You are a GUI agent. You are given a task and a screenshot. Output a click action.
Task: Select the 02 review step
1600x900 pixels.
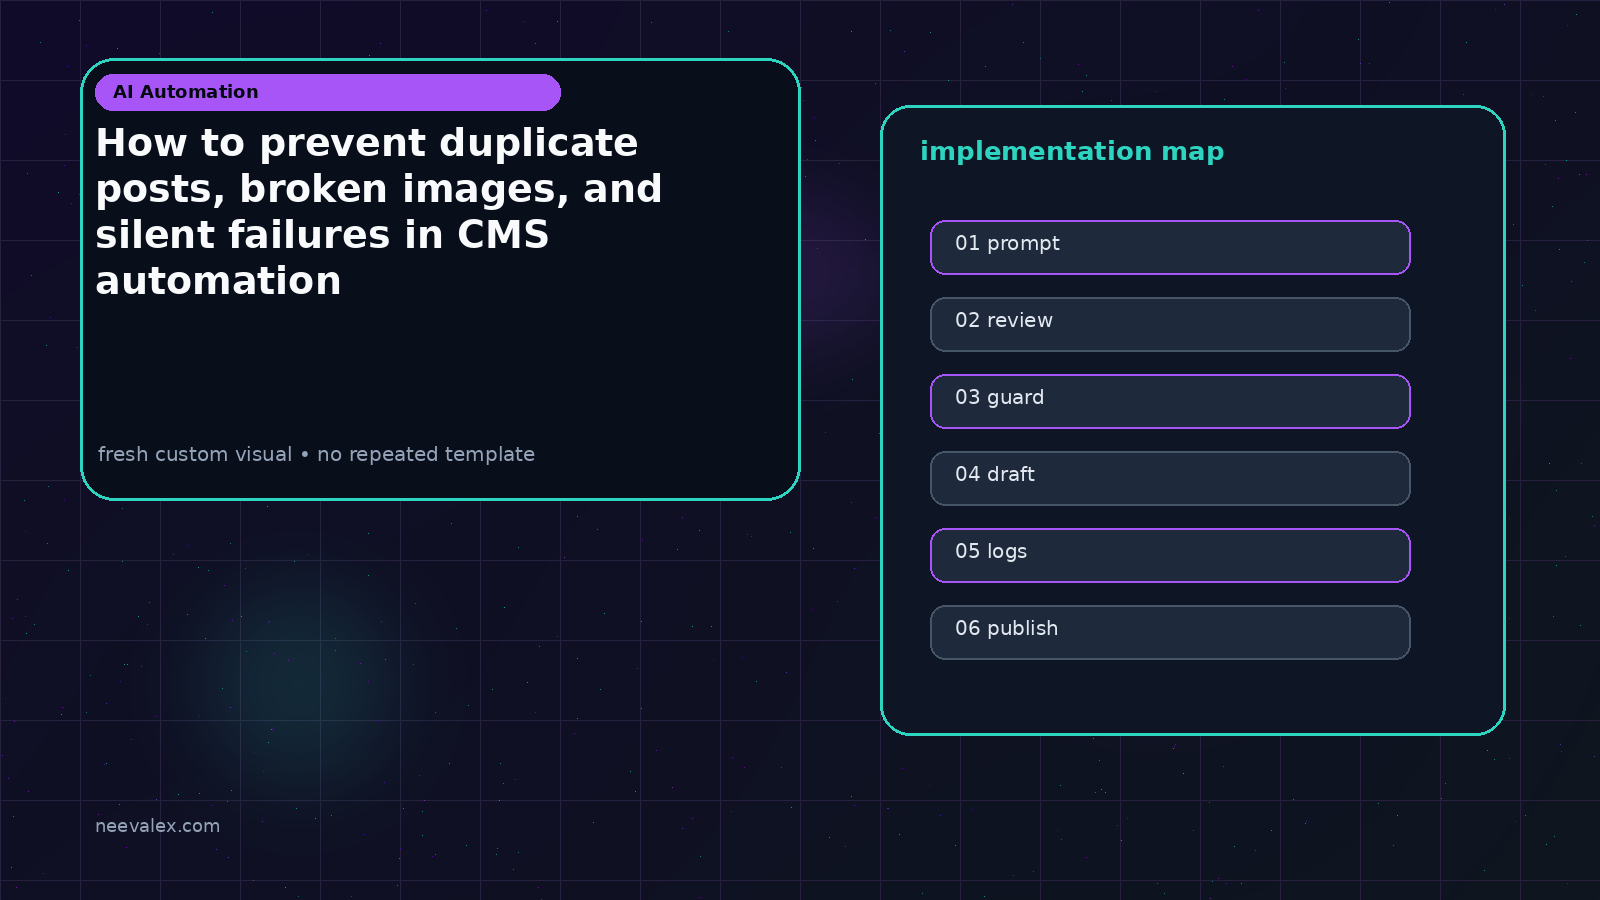pyautogui.click(x=1170, y=324)
